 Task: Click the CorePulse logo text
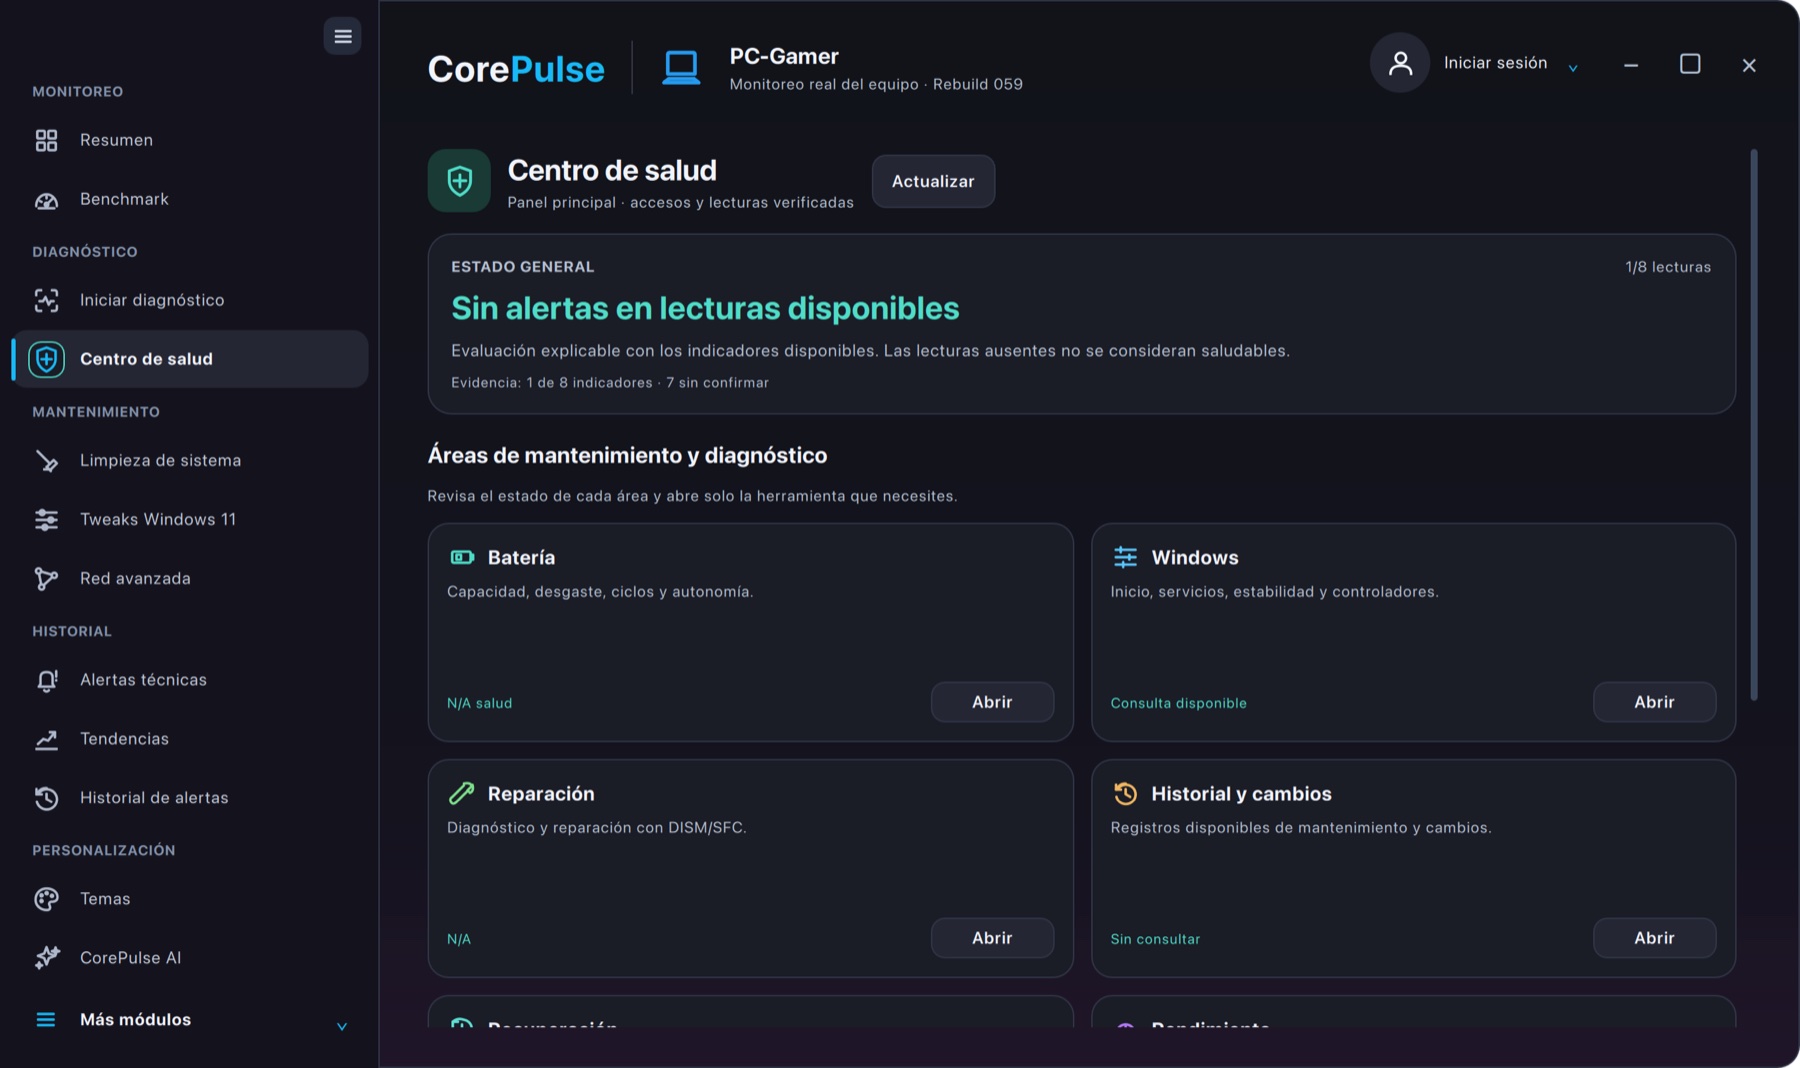516,69
